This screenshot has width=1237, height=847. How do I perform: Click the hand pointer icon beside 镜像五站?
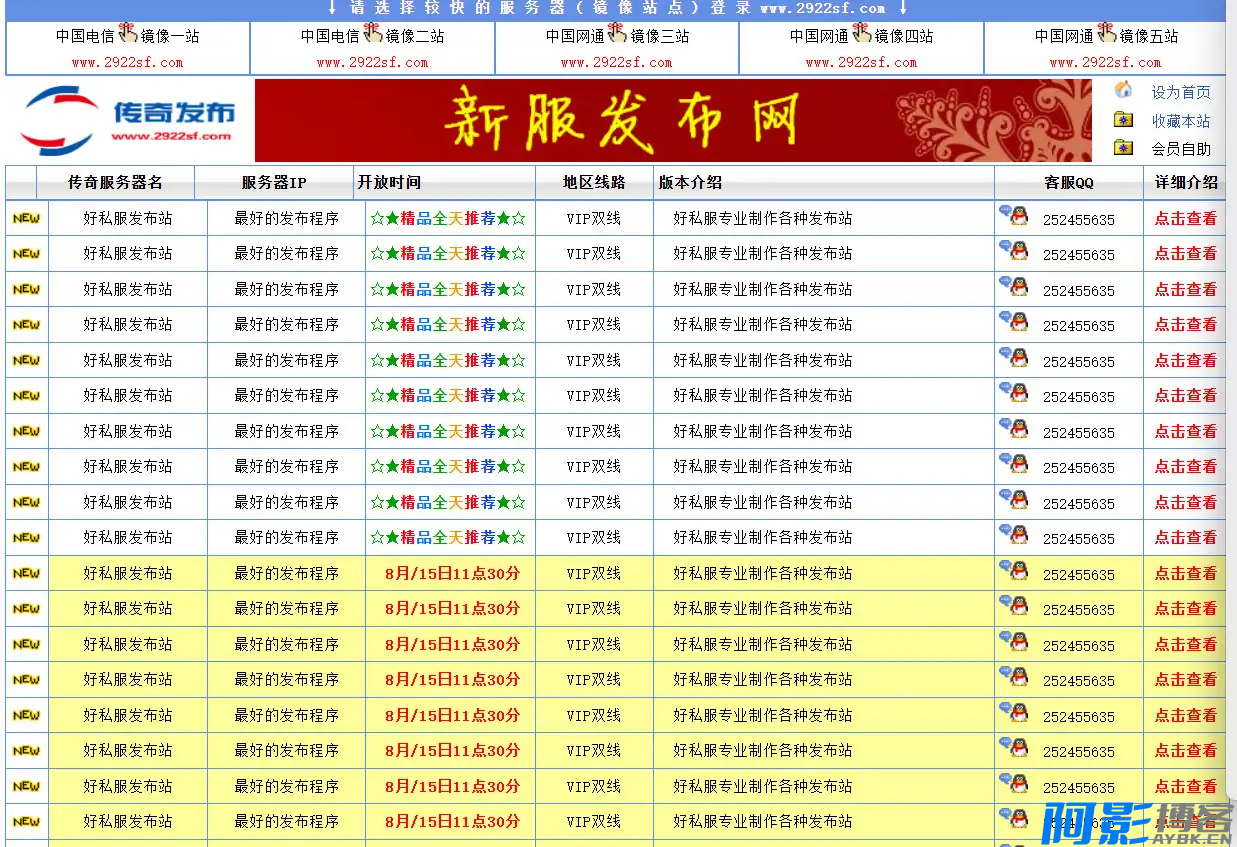(x=1106, y=33)
